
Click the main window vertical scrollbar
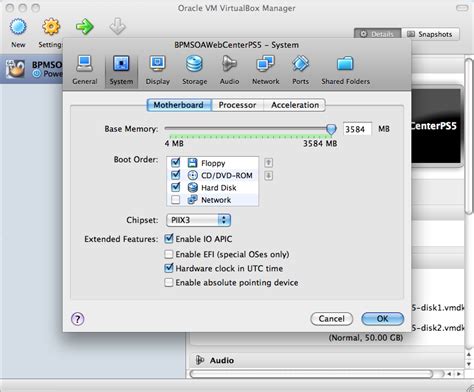469,136
